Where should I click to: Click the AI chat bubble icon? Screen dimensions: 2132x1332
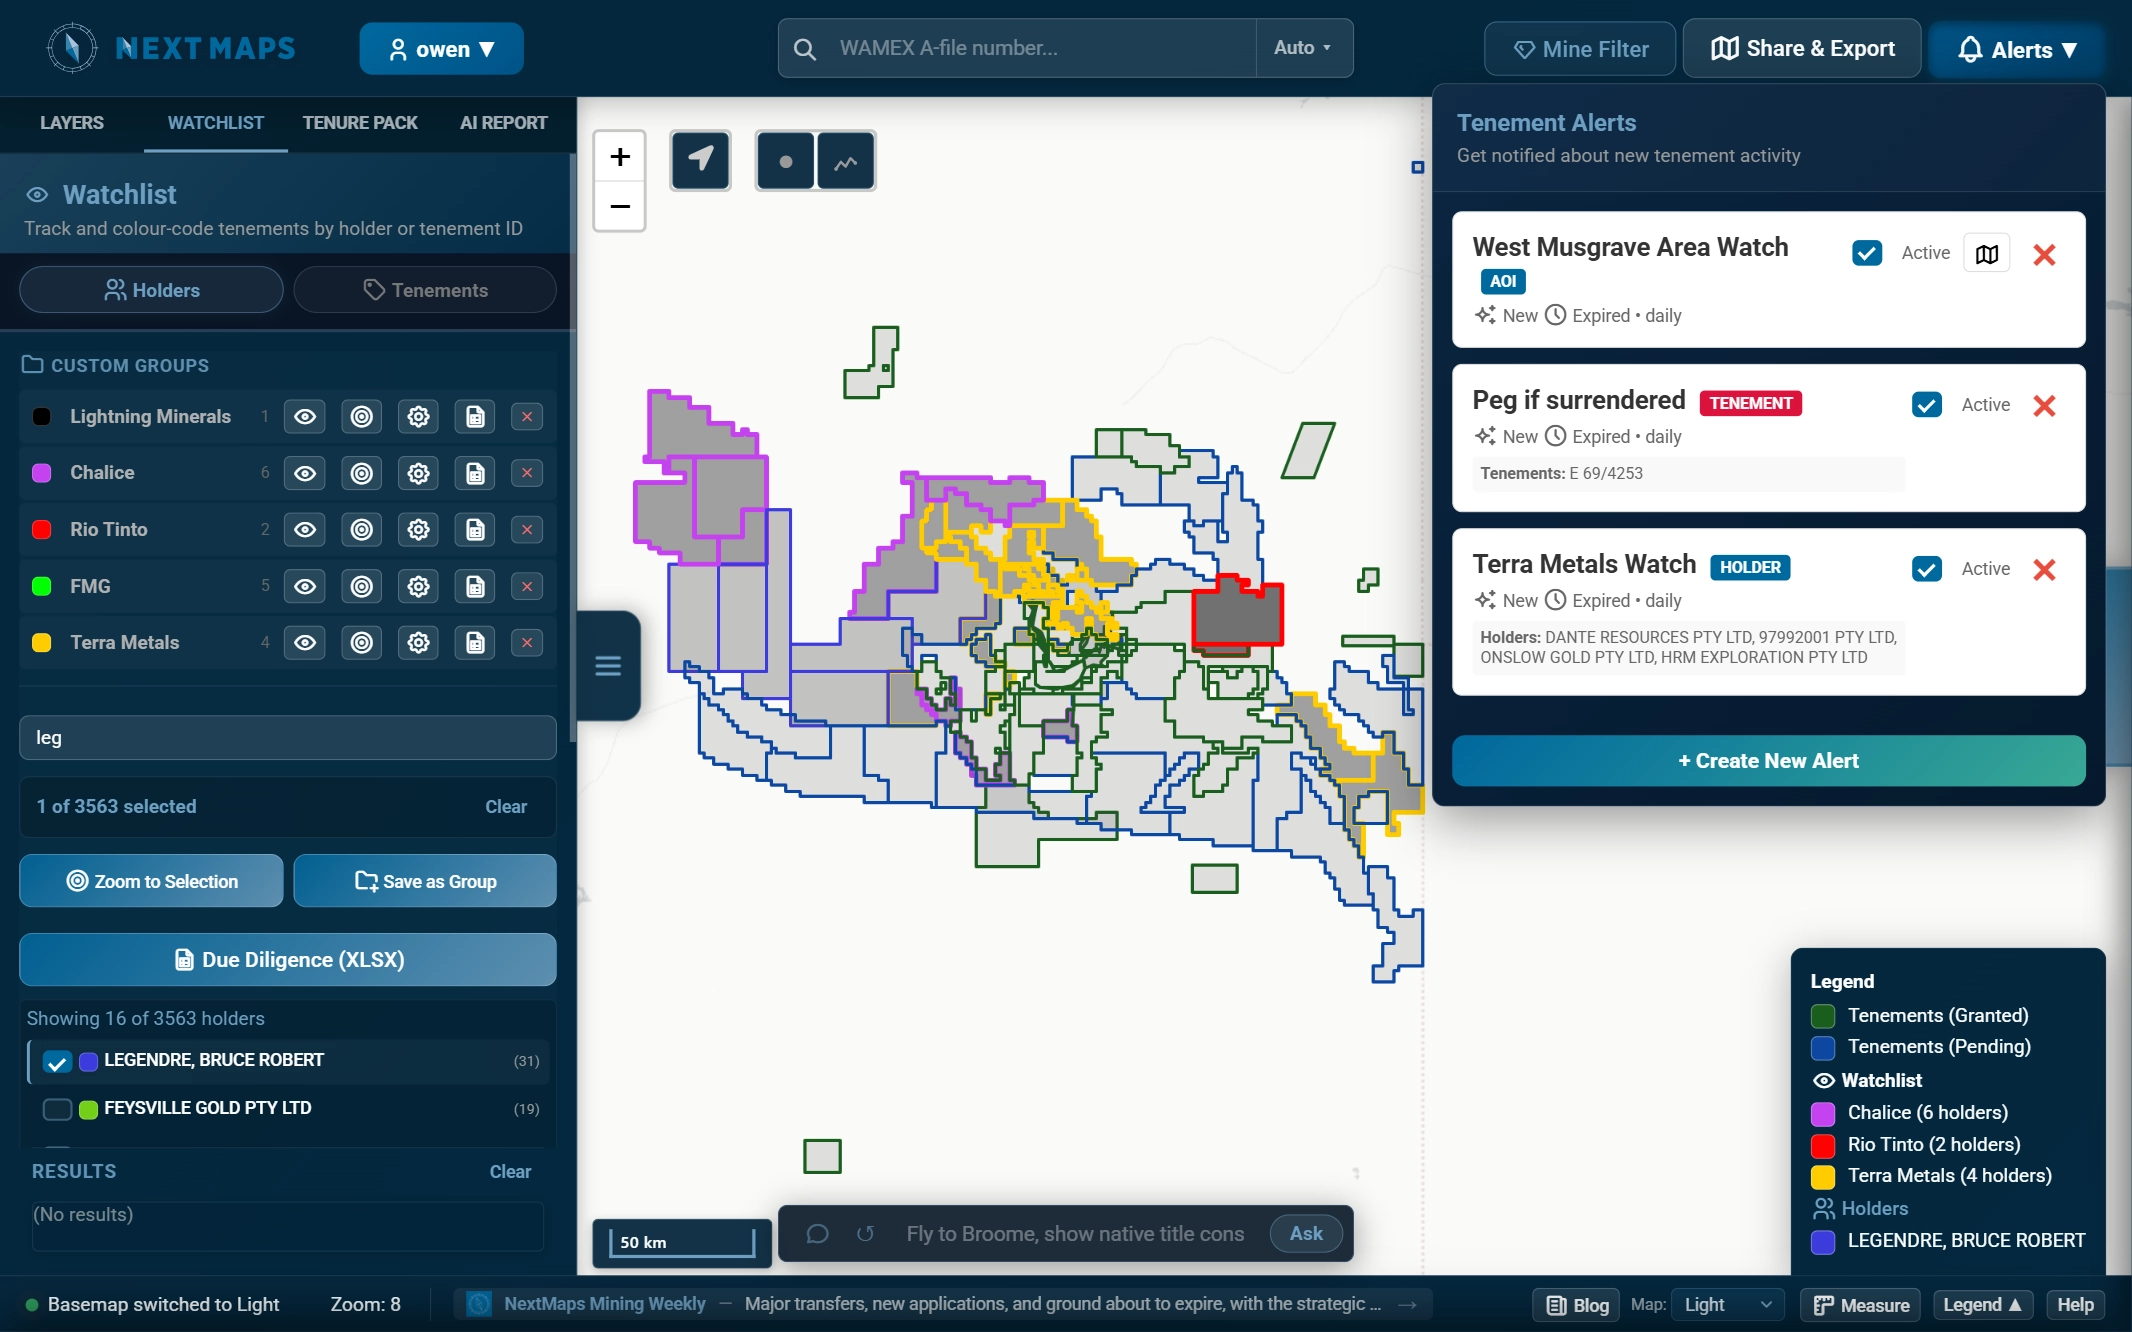[817, 1233]
